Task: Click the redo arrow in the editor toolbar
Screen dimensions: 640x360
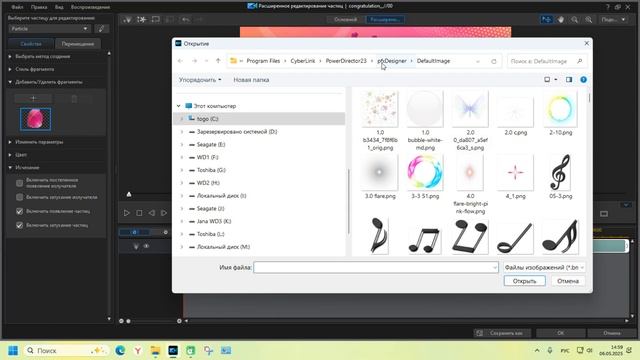Action: [199, 19]
